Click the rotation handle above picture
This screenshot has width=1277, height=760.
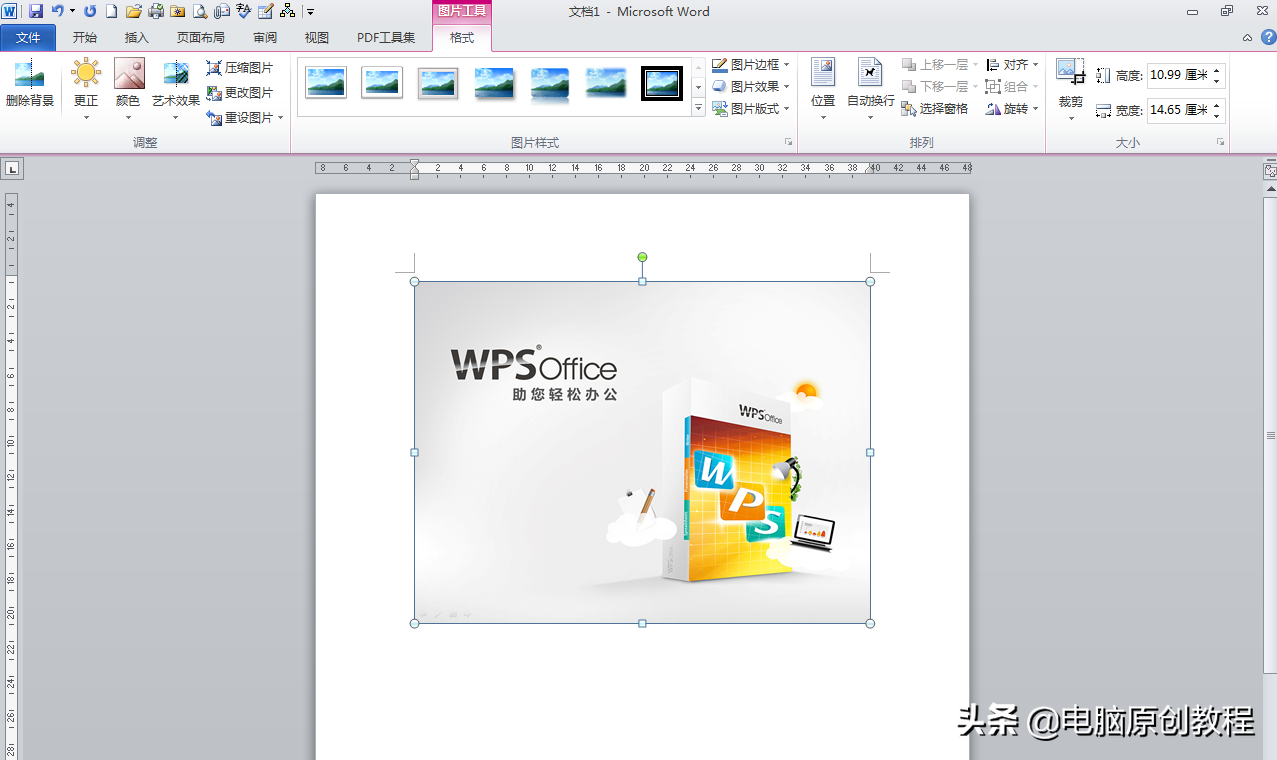point(642,257)
